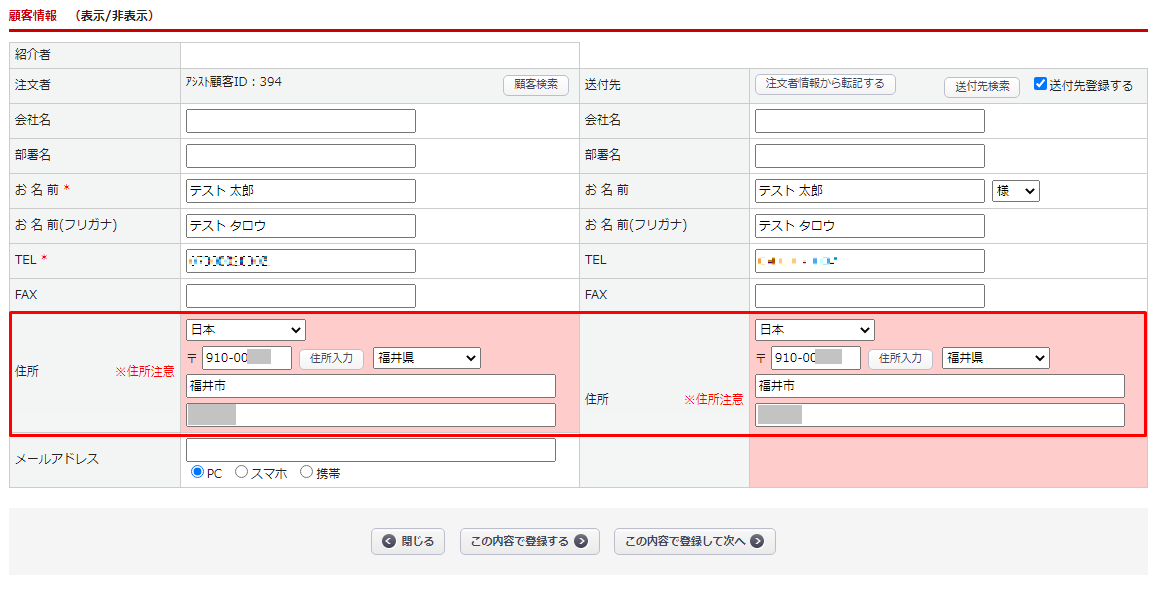The image size is (1161, 591).
Task: Select the PC radio button
Action: (196, 472)
